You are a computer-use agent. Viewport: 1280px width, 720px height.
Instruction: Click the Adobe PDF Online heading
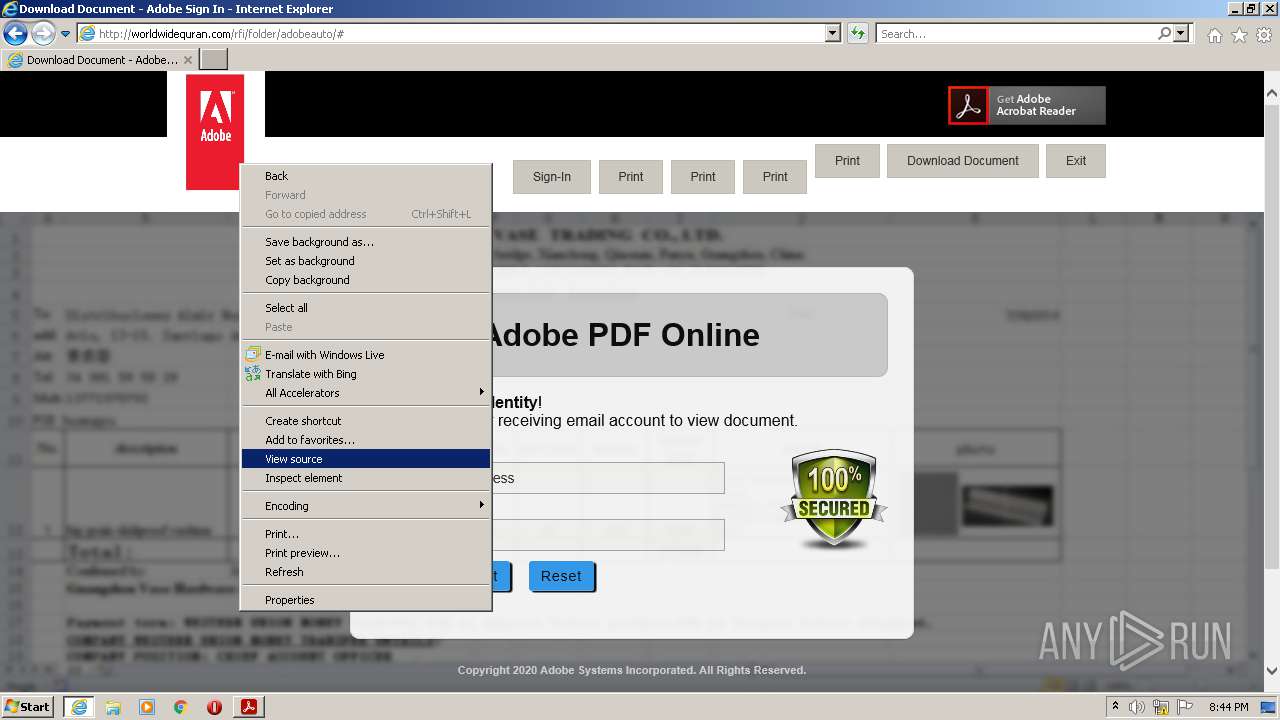pos(624,335)
